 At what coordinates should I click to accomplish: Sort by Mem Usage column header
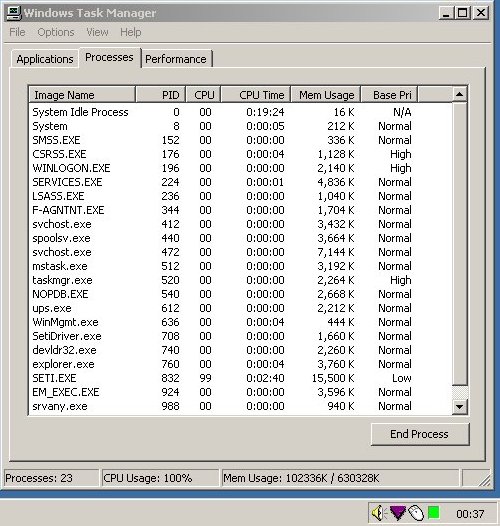(326, 95)
